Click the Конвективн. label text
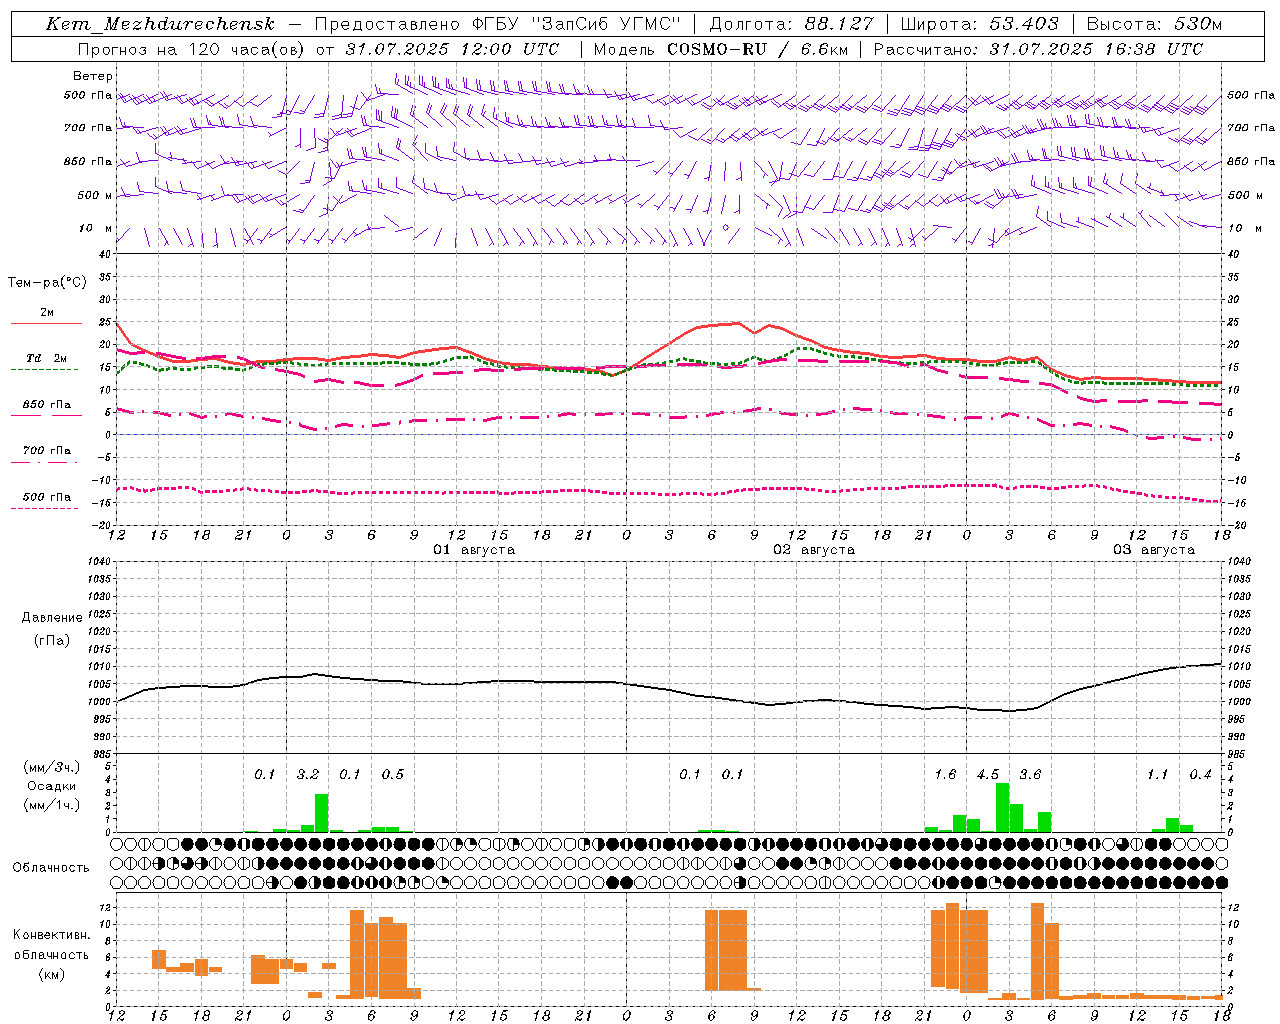The height and width of the screenshot is (1024, 1280). [52, 935]
